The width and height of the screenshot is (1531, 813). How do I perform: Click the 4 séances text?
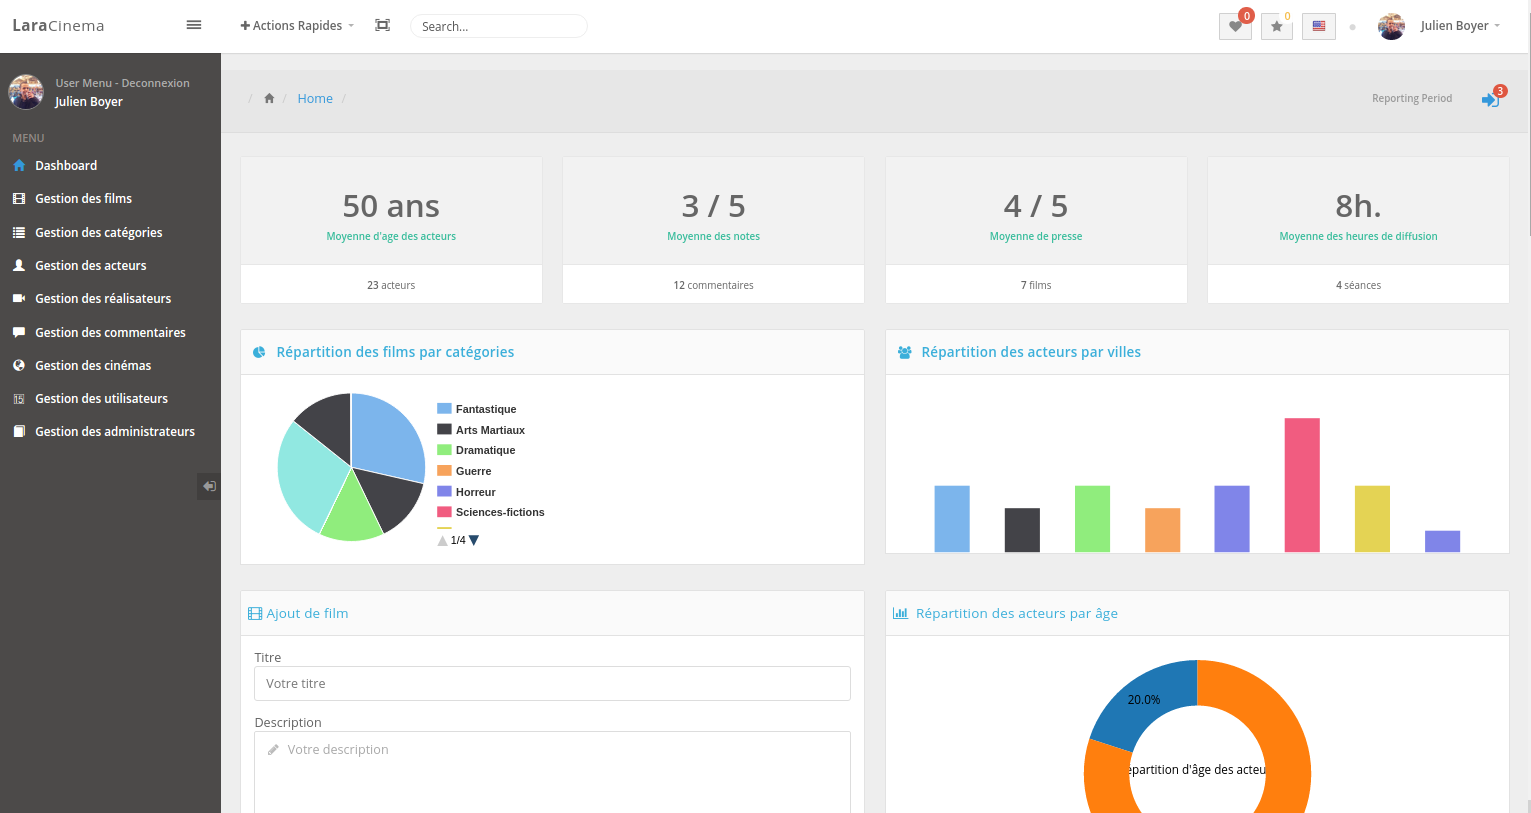tap(1358, 285)
